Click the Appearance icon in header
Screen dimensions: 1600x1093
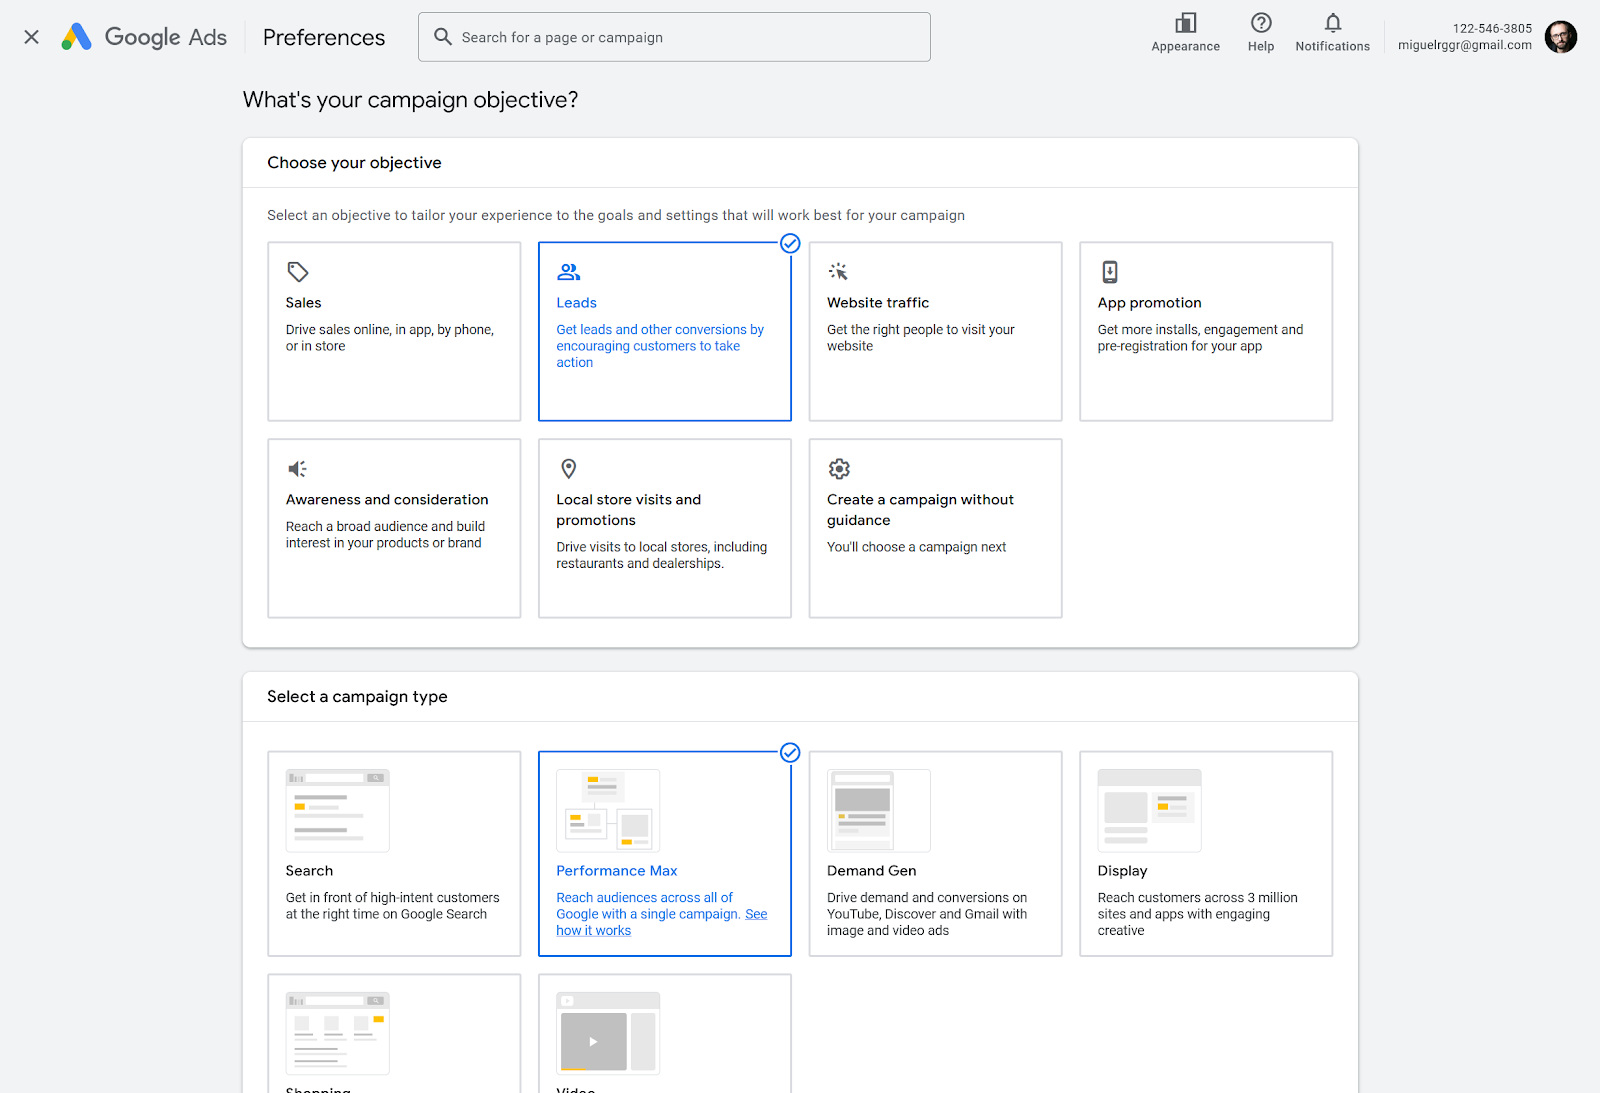(x=1185, y=24)
